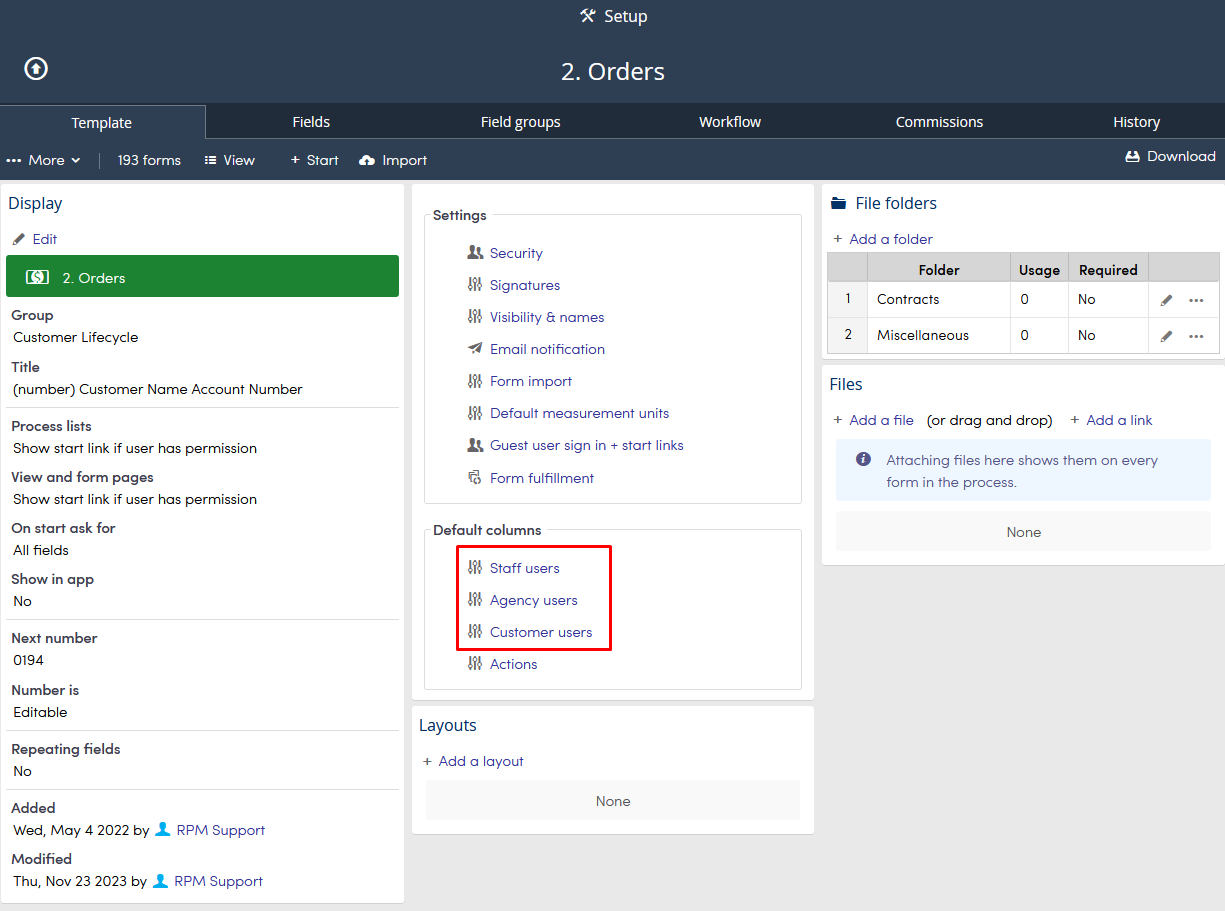
Task: Click the people icon beside Guest user sign in
Action: (x=475, y=445)
